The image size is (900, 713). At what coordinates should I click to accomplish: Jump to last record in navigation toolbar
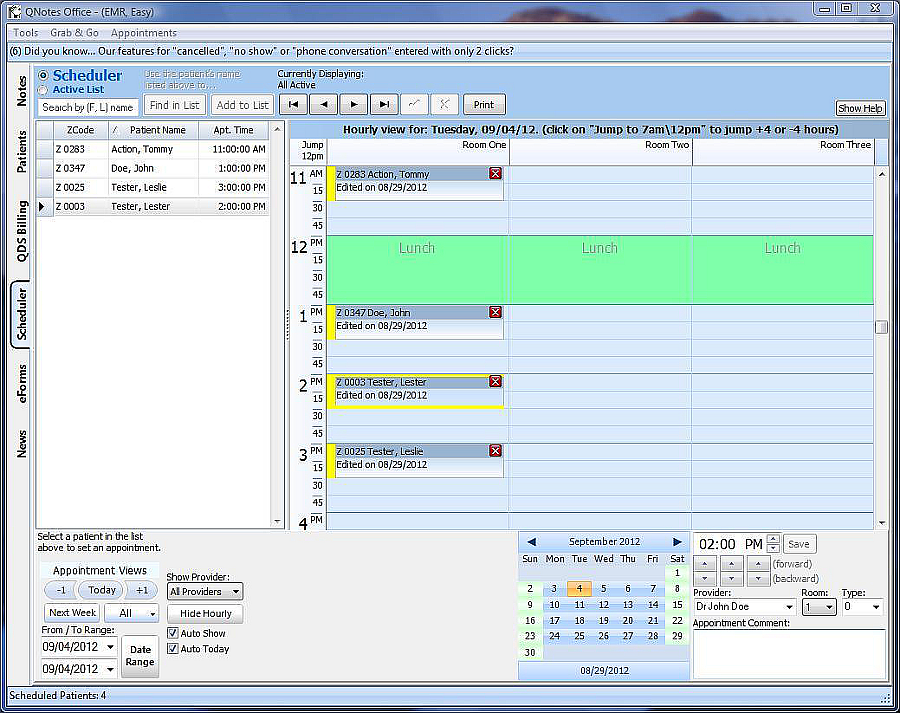384,104
